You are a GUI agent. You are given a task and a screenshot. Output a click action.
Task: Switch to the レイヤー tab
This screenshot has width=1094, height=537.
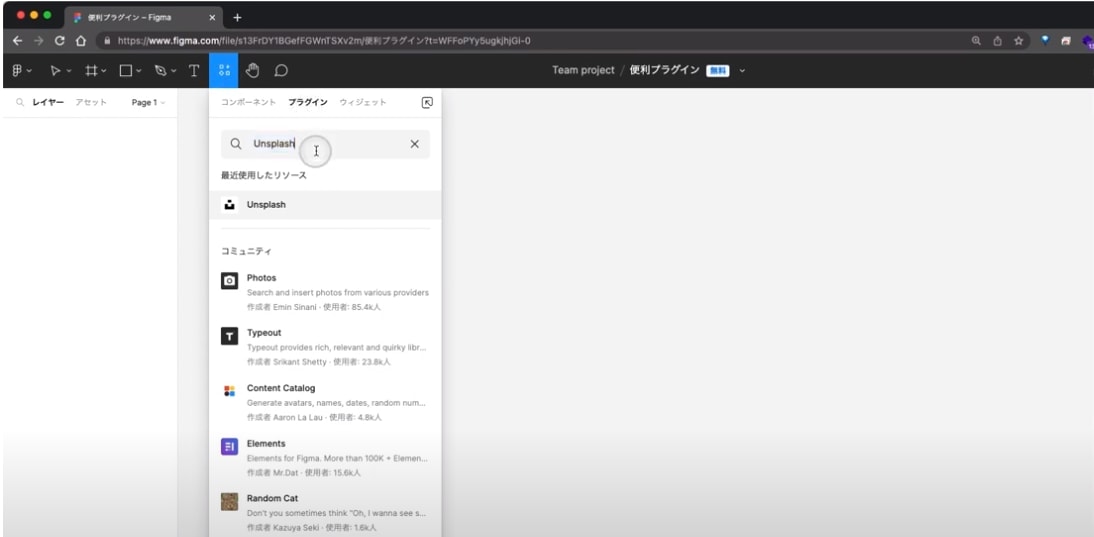(x=48, y=103)
